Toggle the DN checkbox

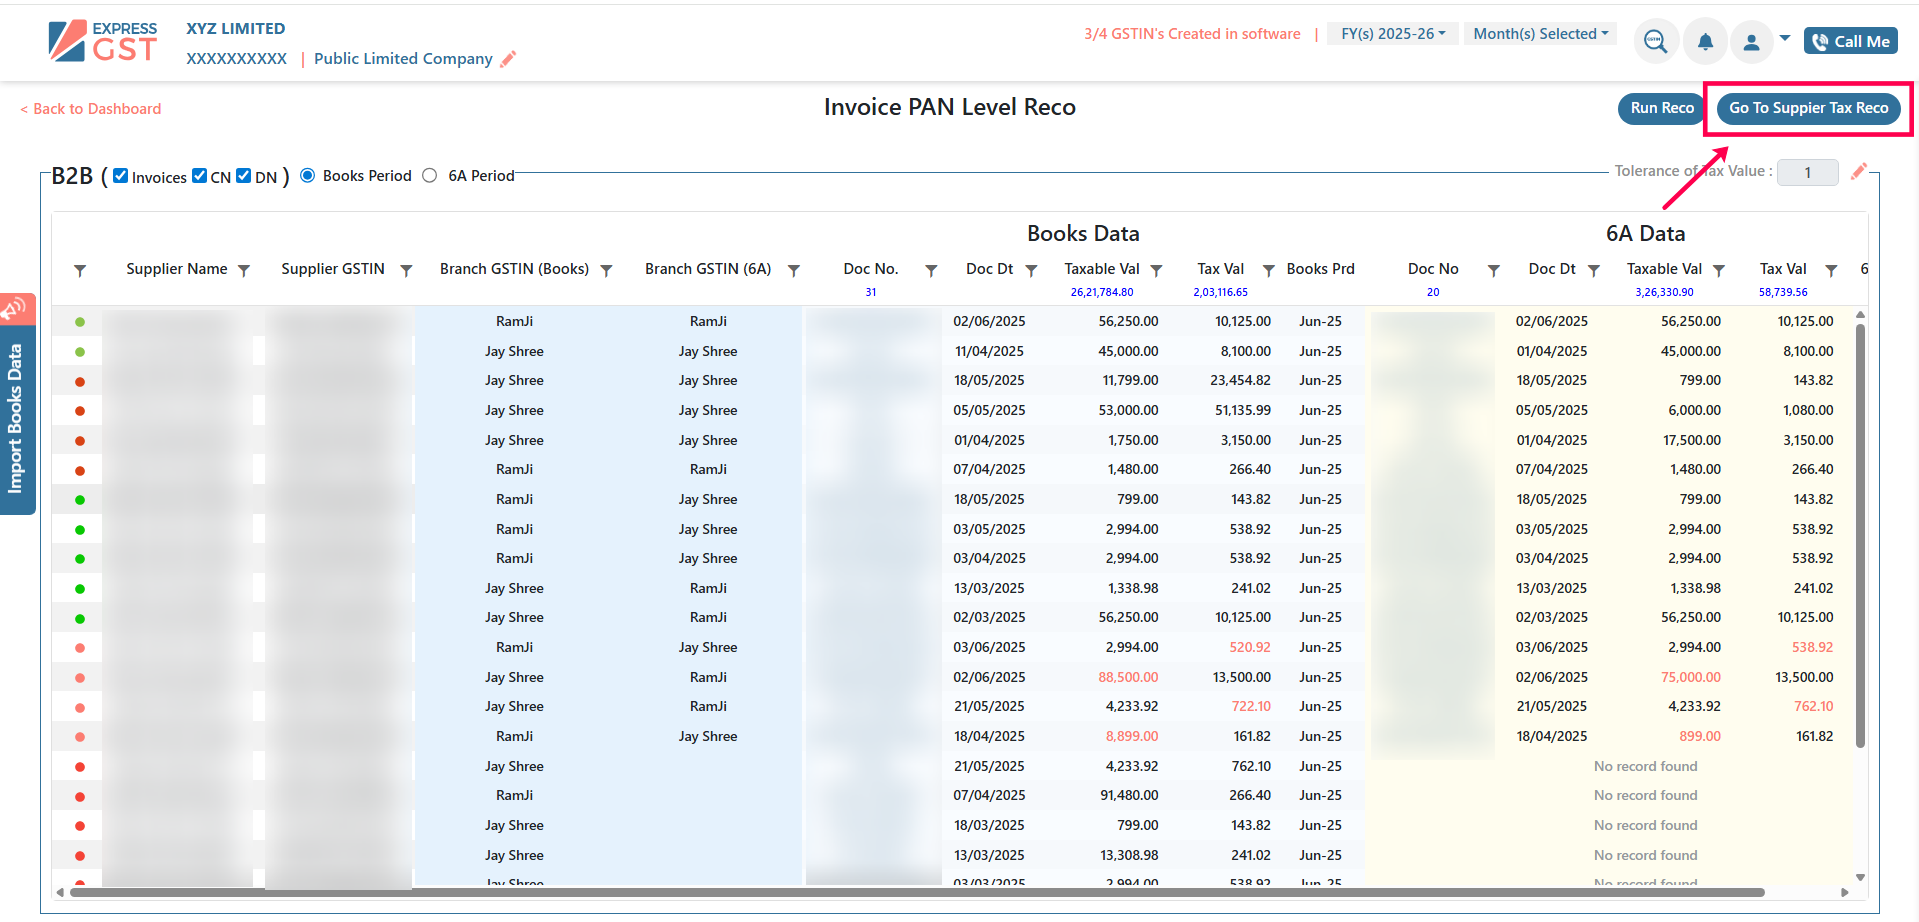(x=244, y=176)
